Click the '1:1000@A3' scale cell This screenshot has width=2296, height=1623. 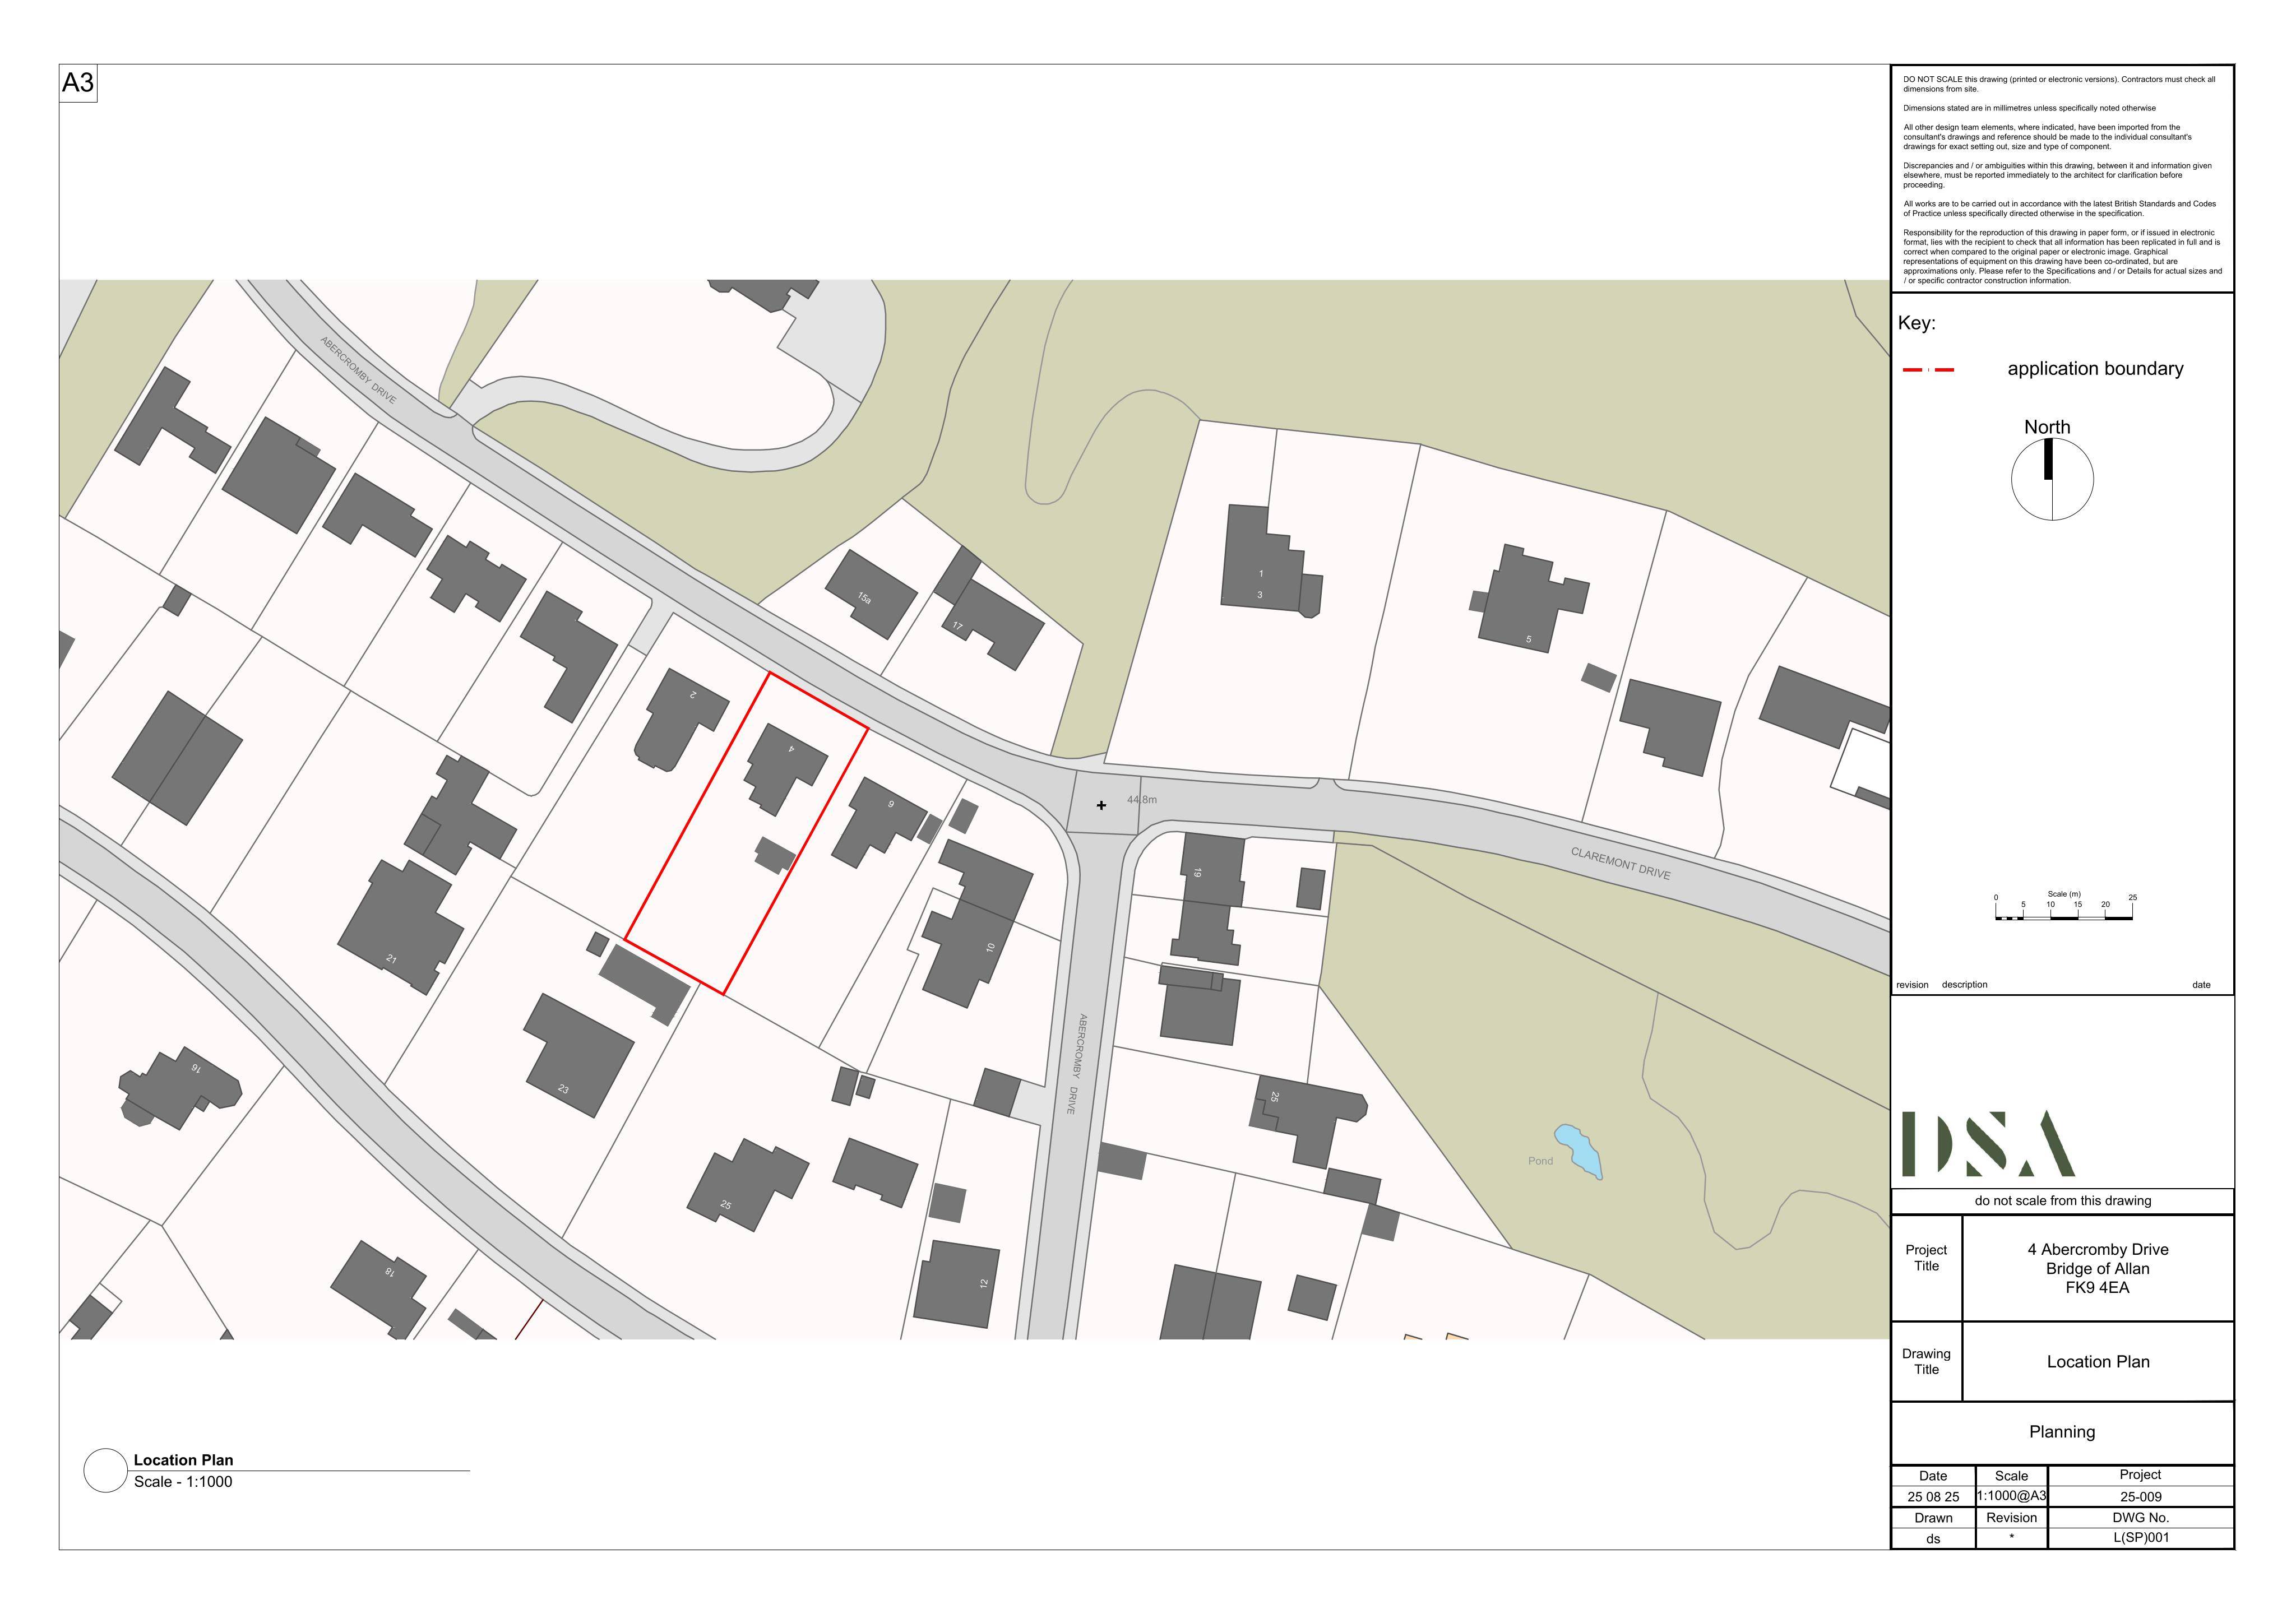point(2011,1497)
